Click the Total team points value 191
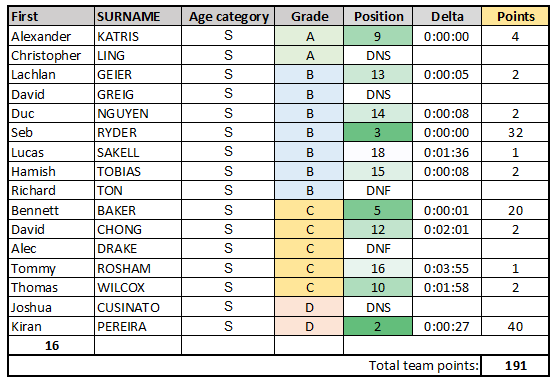 point(515,365)
